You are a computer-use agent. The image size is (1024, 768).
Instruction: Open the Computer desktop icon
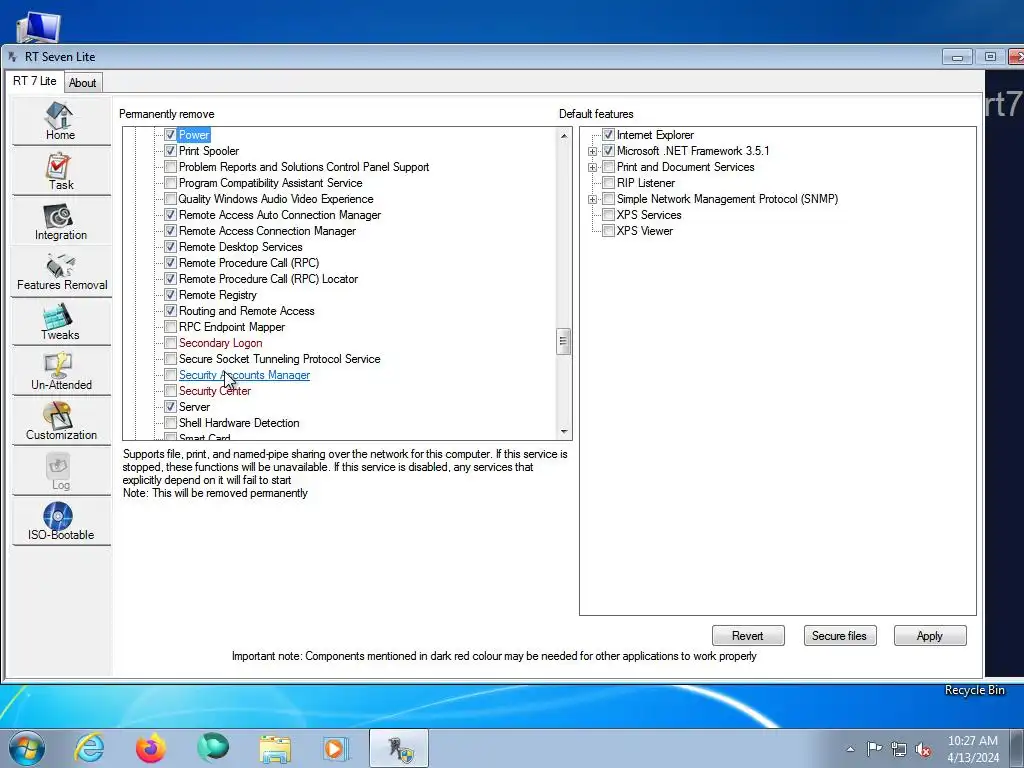38,27
